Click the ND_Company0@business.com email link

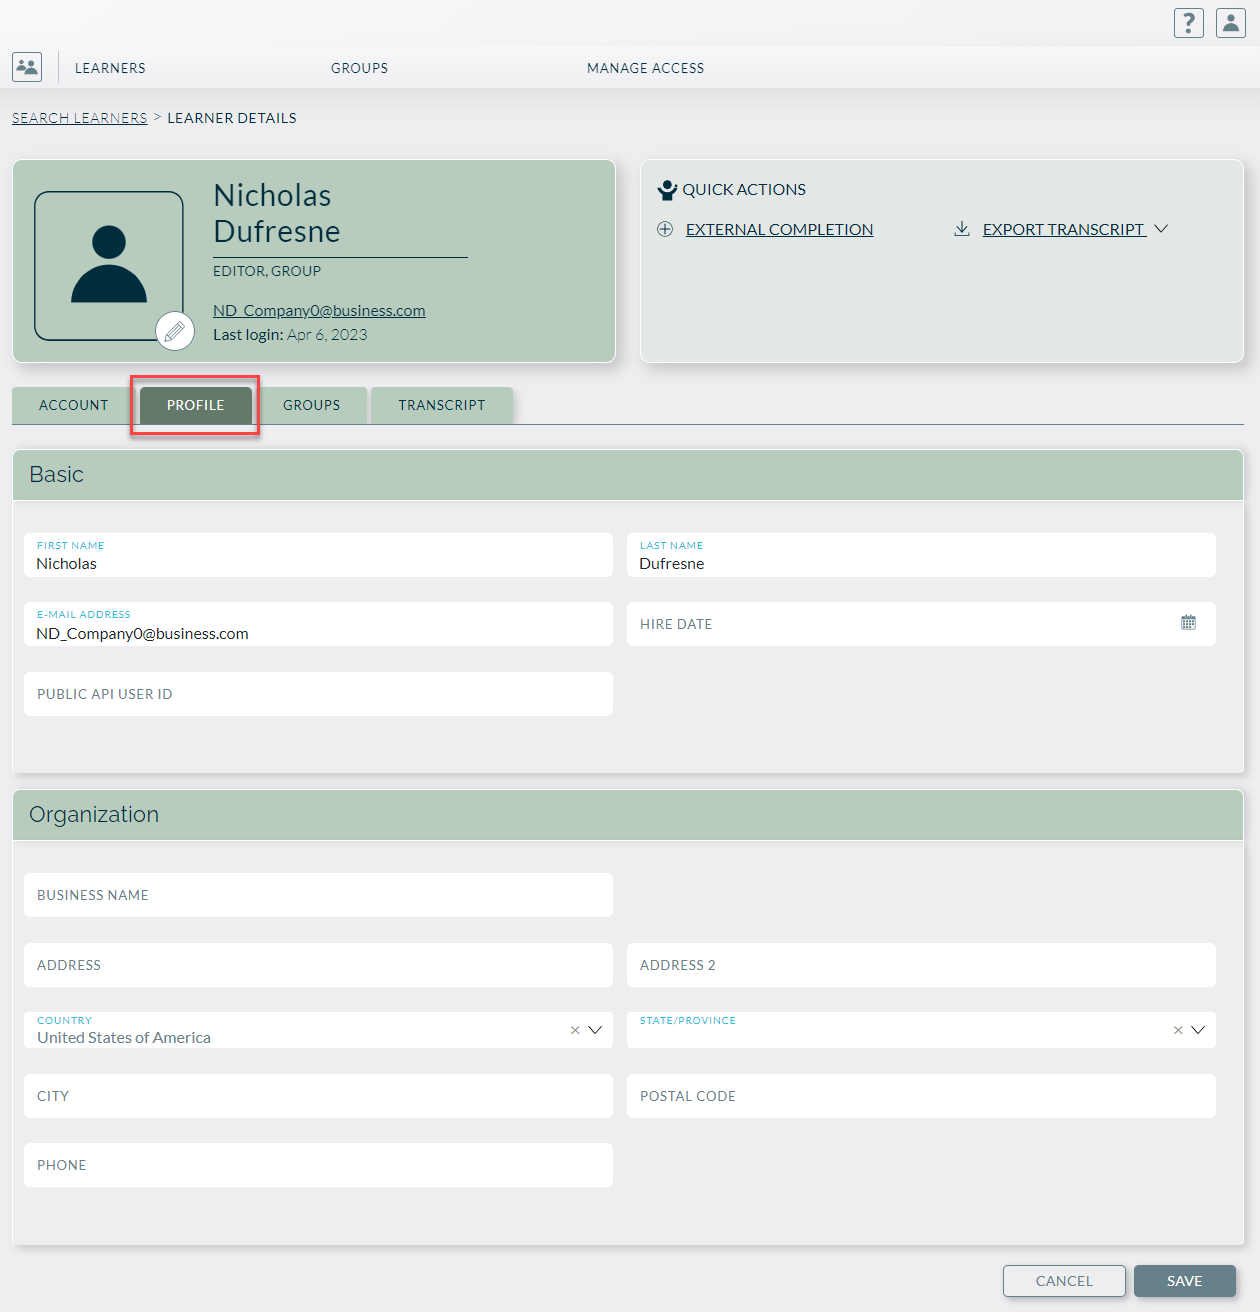coord(318,310)
